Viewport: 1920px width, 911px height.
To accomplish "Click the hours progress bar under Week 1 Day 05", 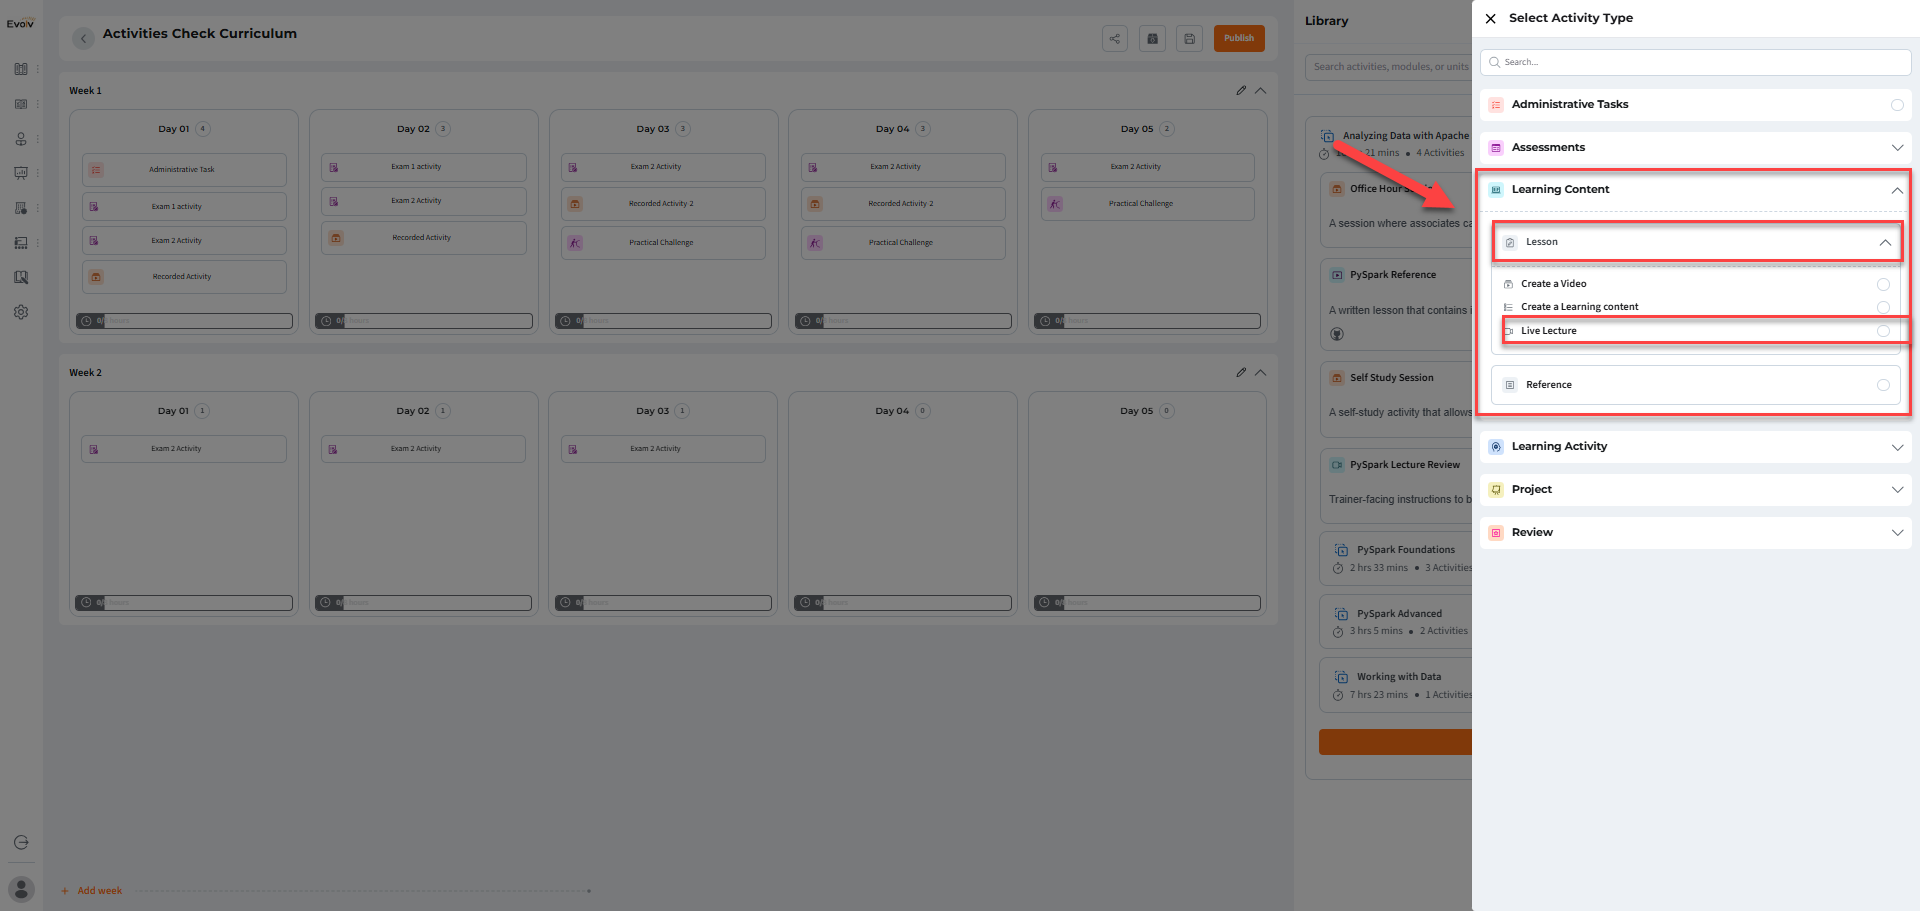I will pyautogui.click(x=1147, y=321).
